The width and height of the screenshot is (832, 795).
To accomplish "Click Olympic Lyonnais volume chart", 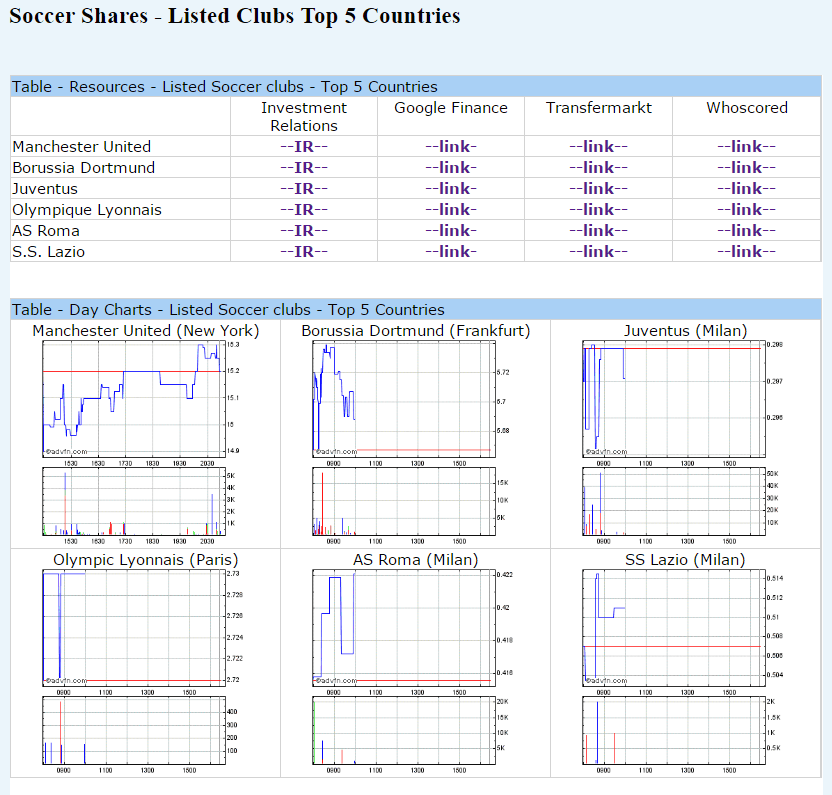I will pos(134,731).
